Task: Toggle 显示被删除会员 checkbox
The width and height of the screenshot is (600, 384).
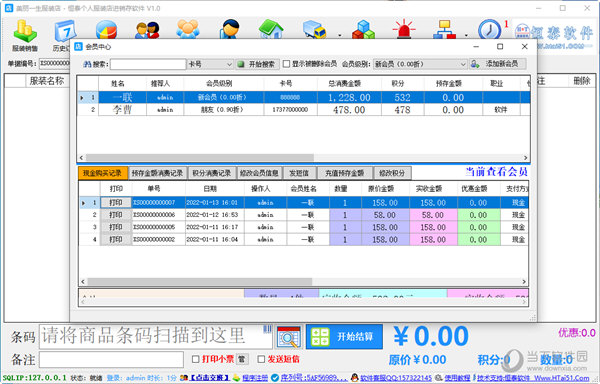Action: point(286,64)
